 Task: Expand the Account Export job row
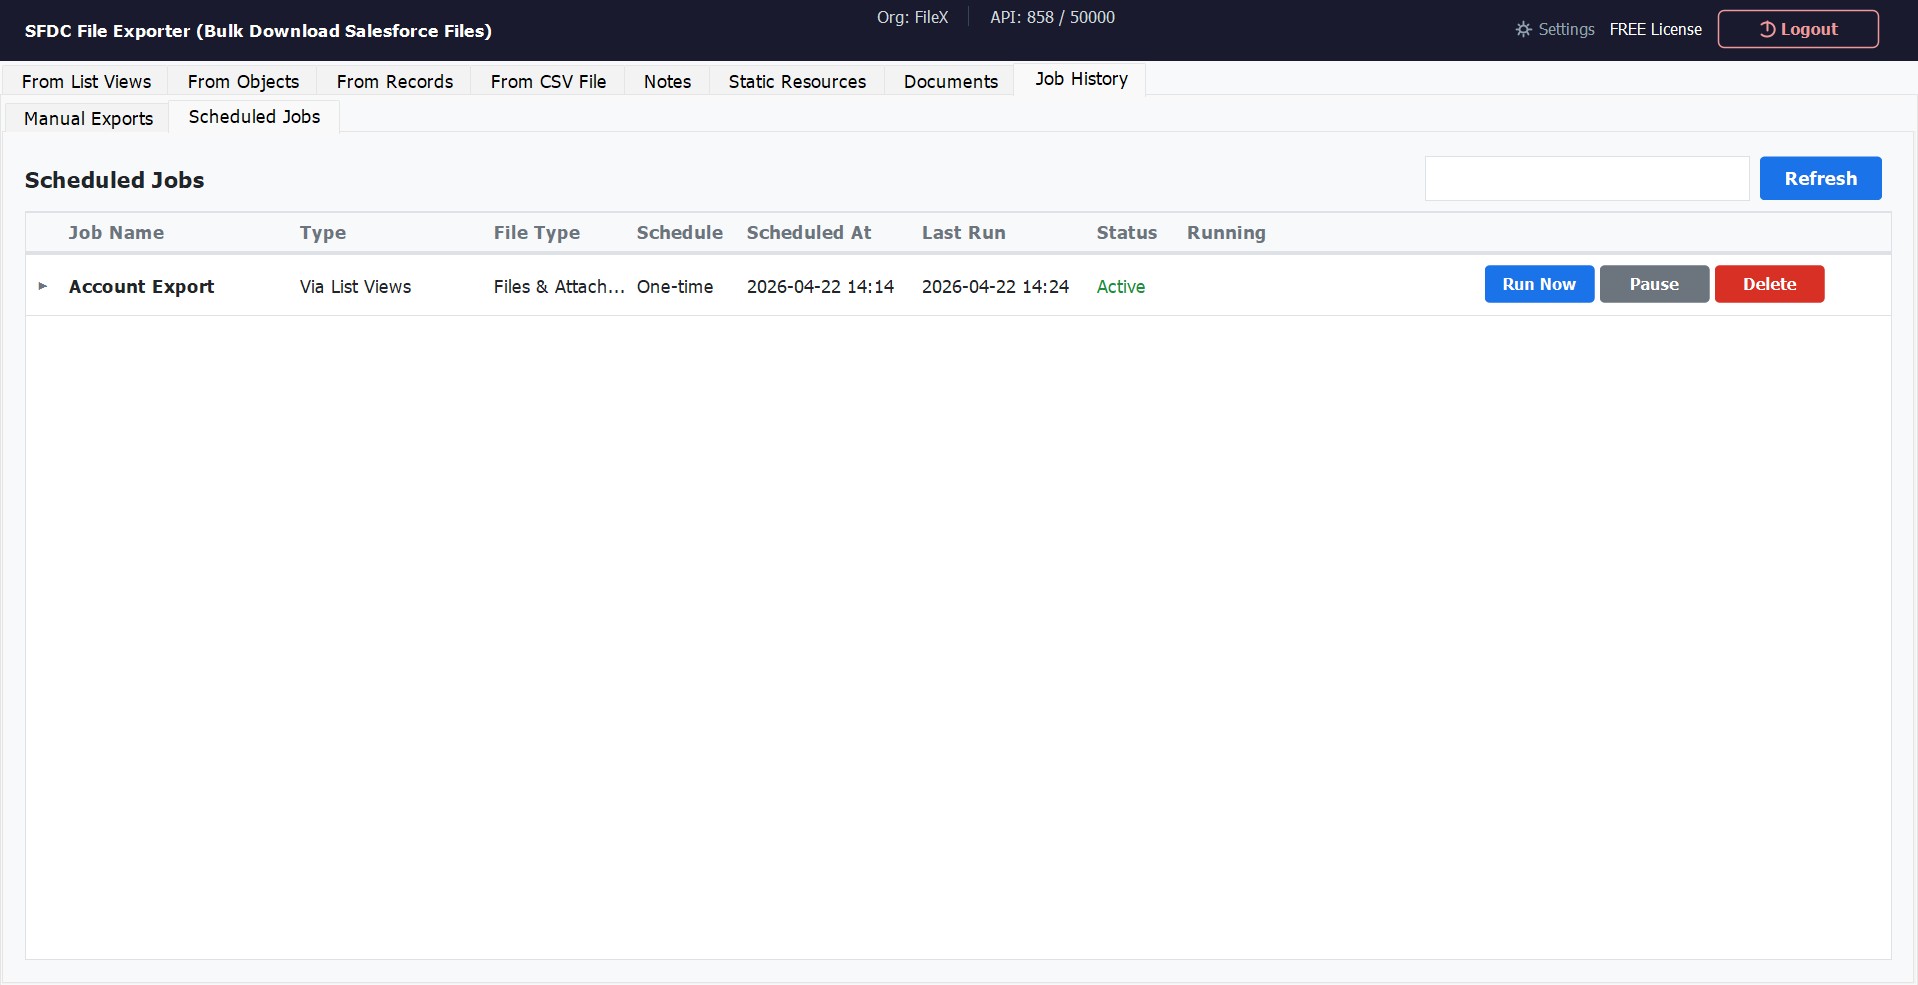(x=42, y=286)
